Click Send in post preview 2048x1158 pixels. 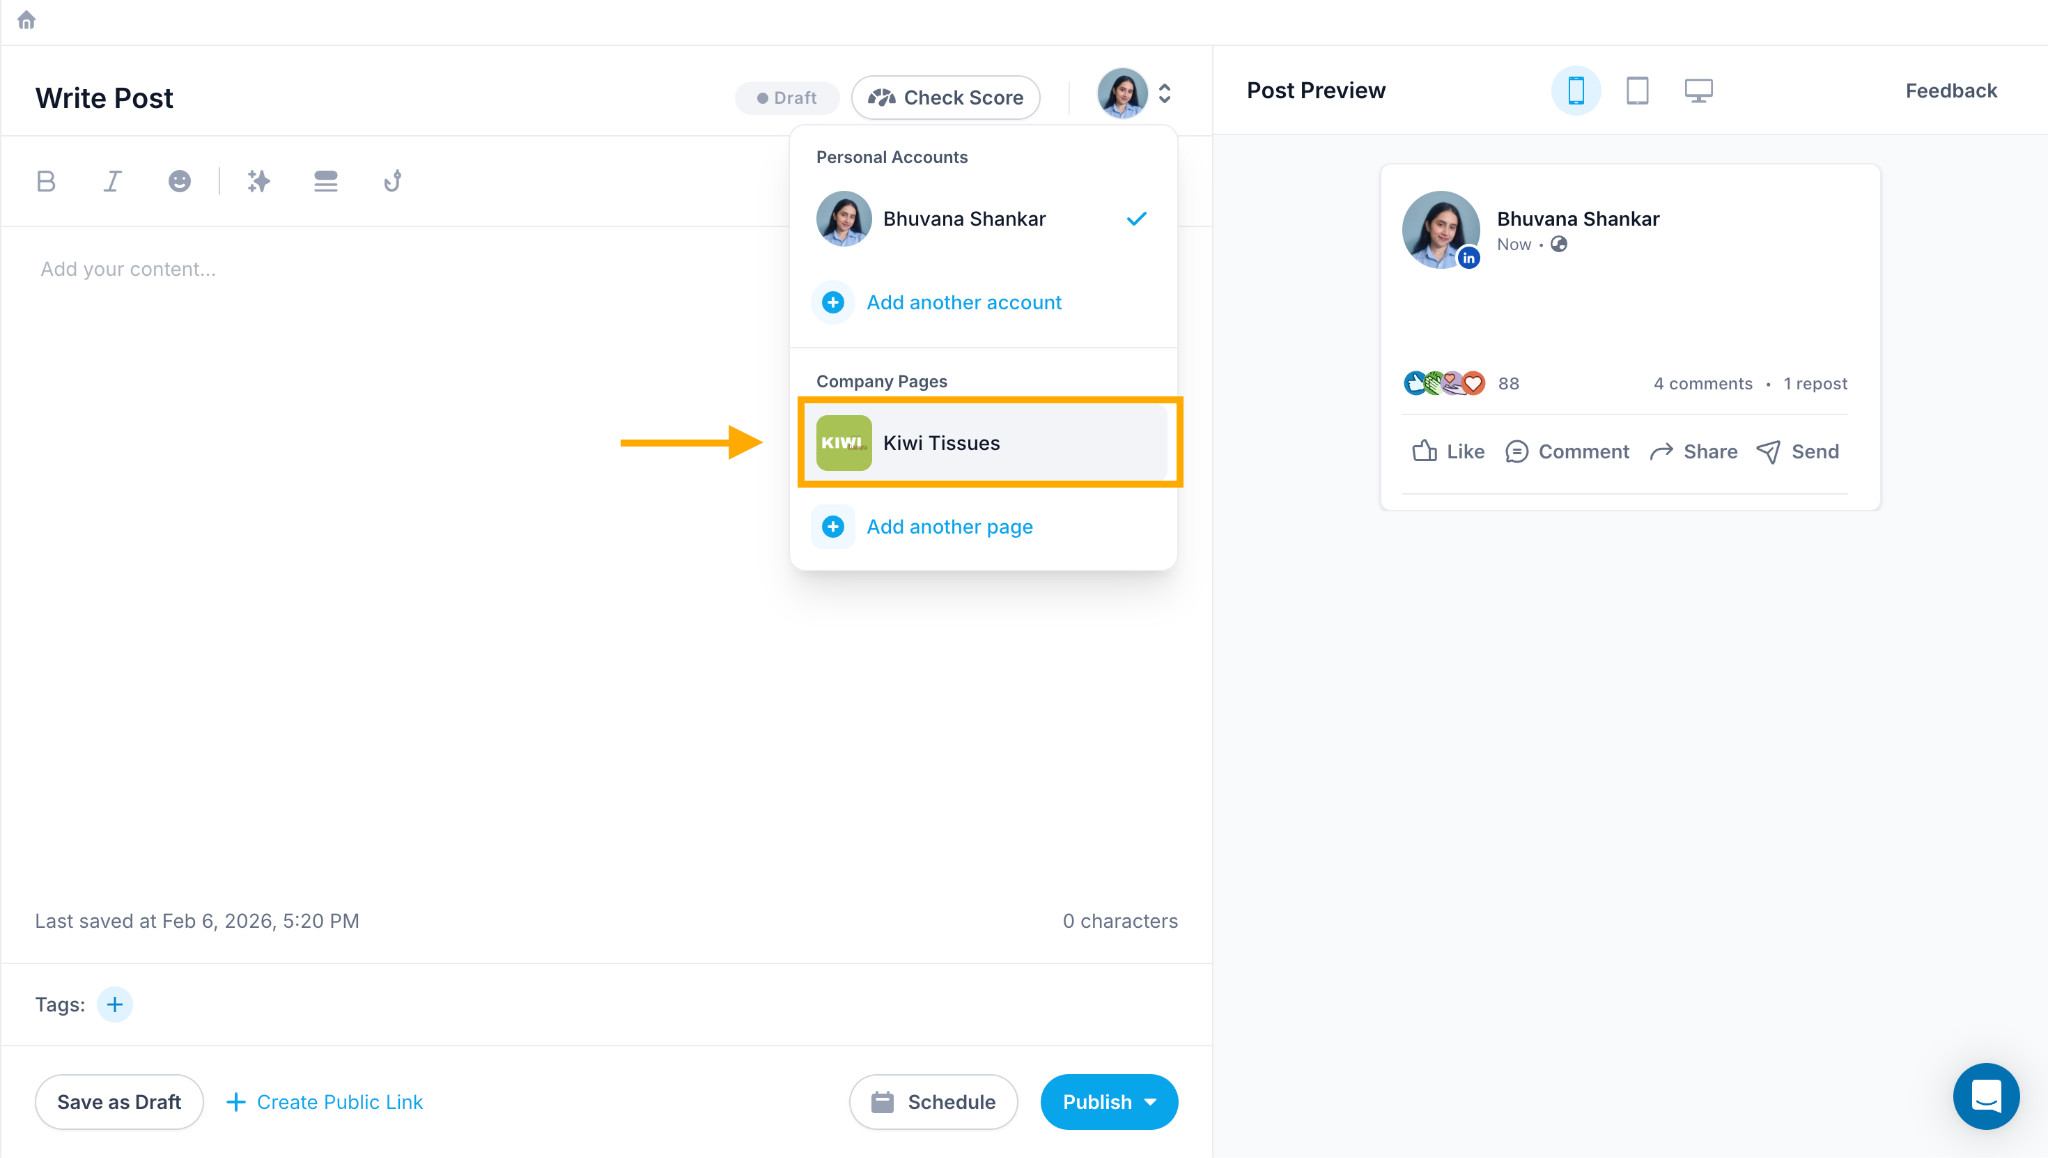1798,452
